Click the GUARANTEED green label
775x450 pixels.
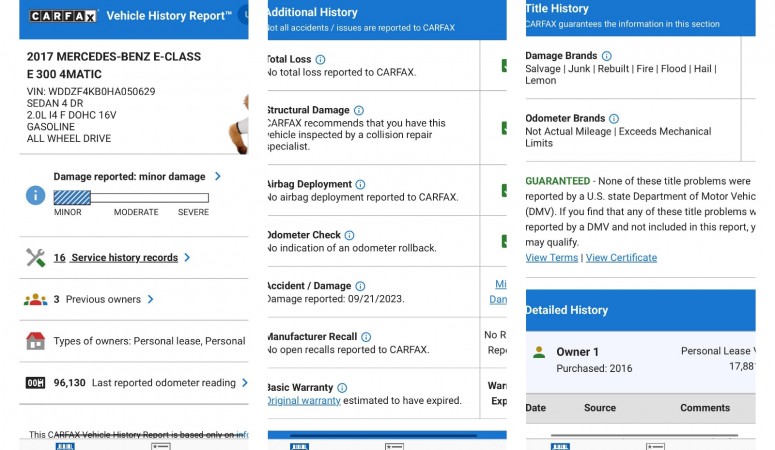coord(558,181)
